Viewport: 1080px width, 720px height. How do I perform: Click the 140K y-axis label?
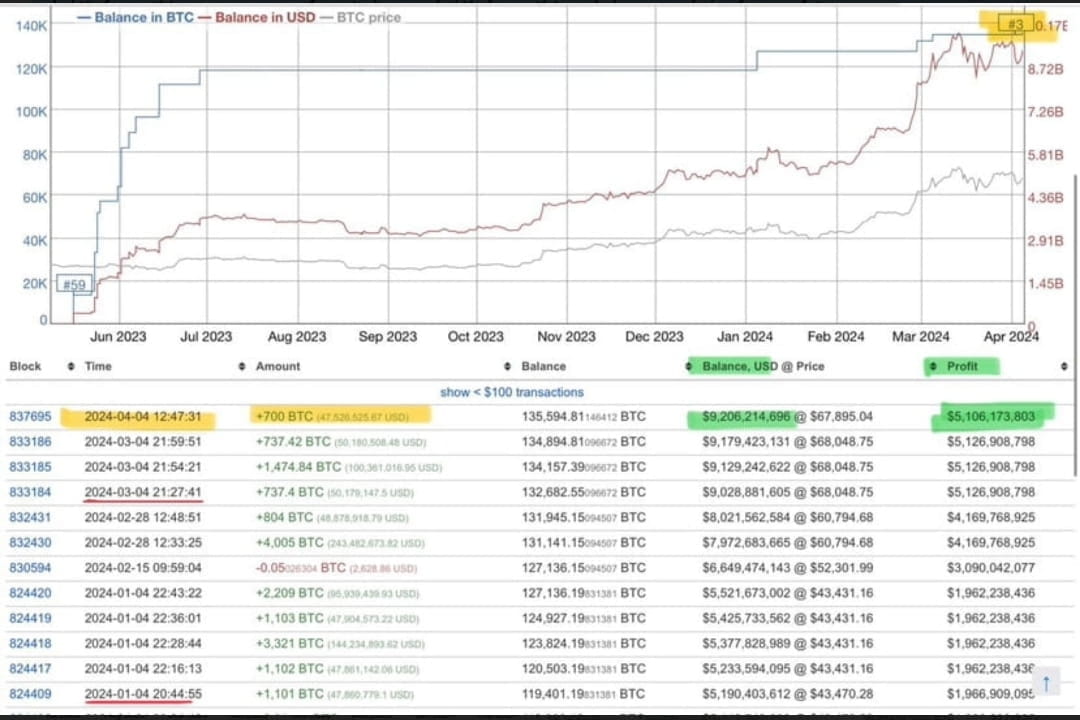click(x=32, y=26)
